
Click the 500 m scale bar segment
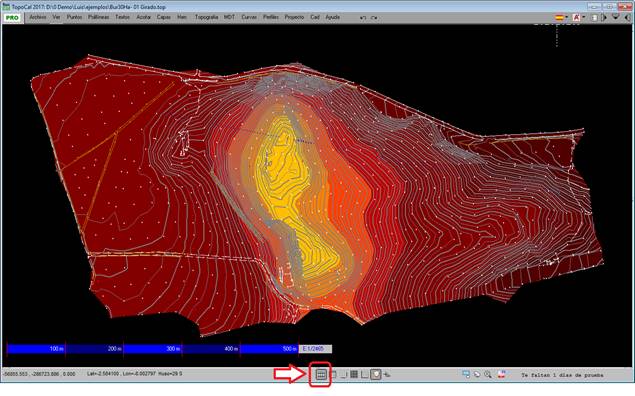tap(269, 349)
